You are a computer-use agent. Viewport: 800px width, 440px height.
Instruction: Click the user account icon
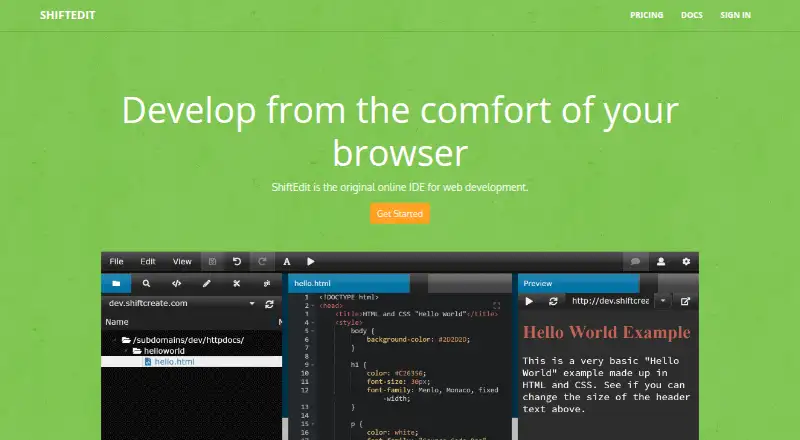point(661,261)
